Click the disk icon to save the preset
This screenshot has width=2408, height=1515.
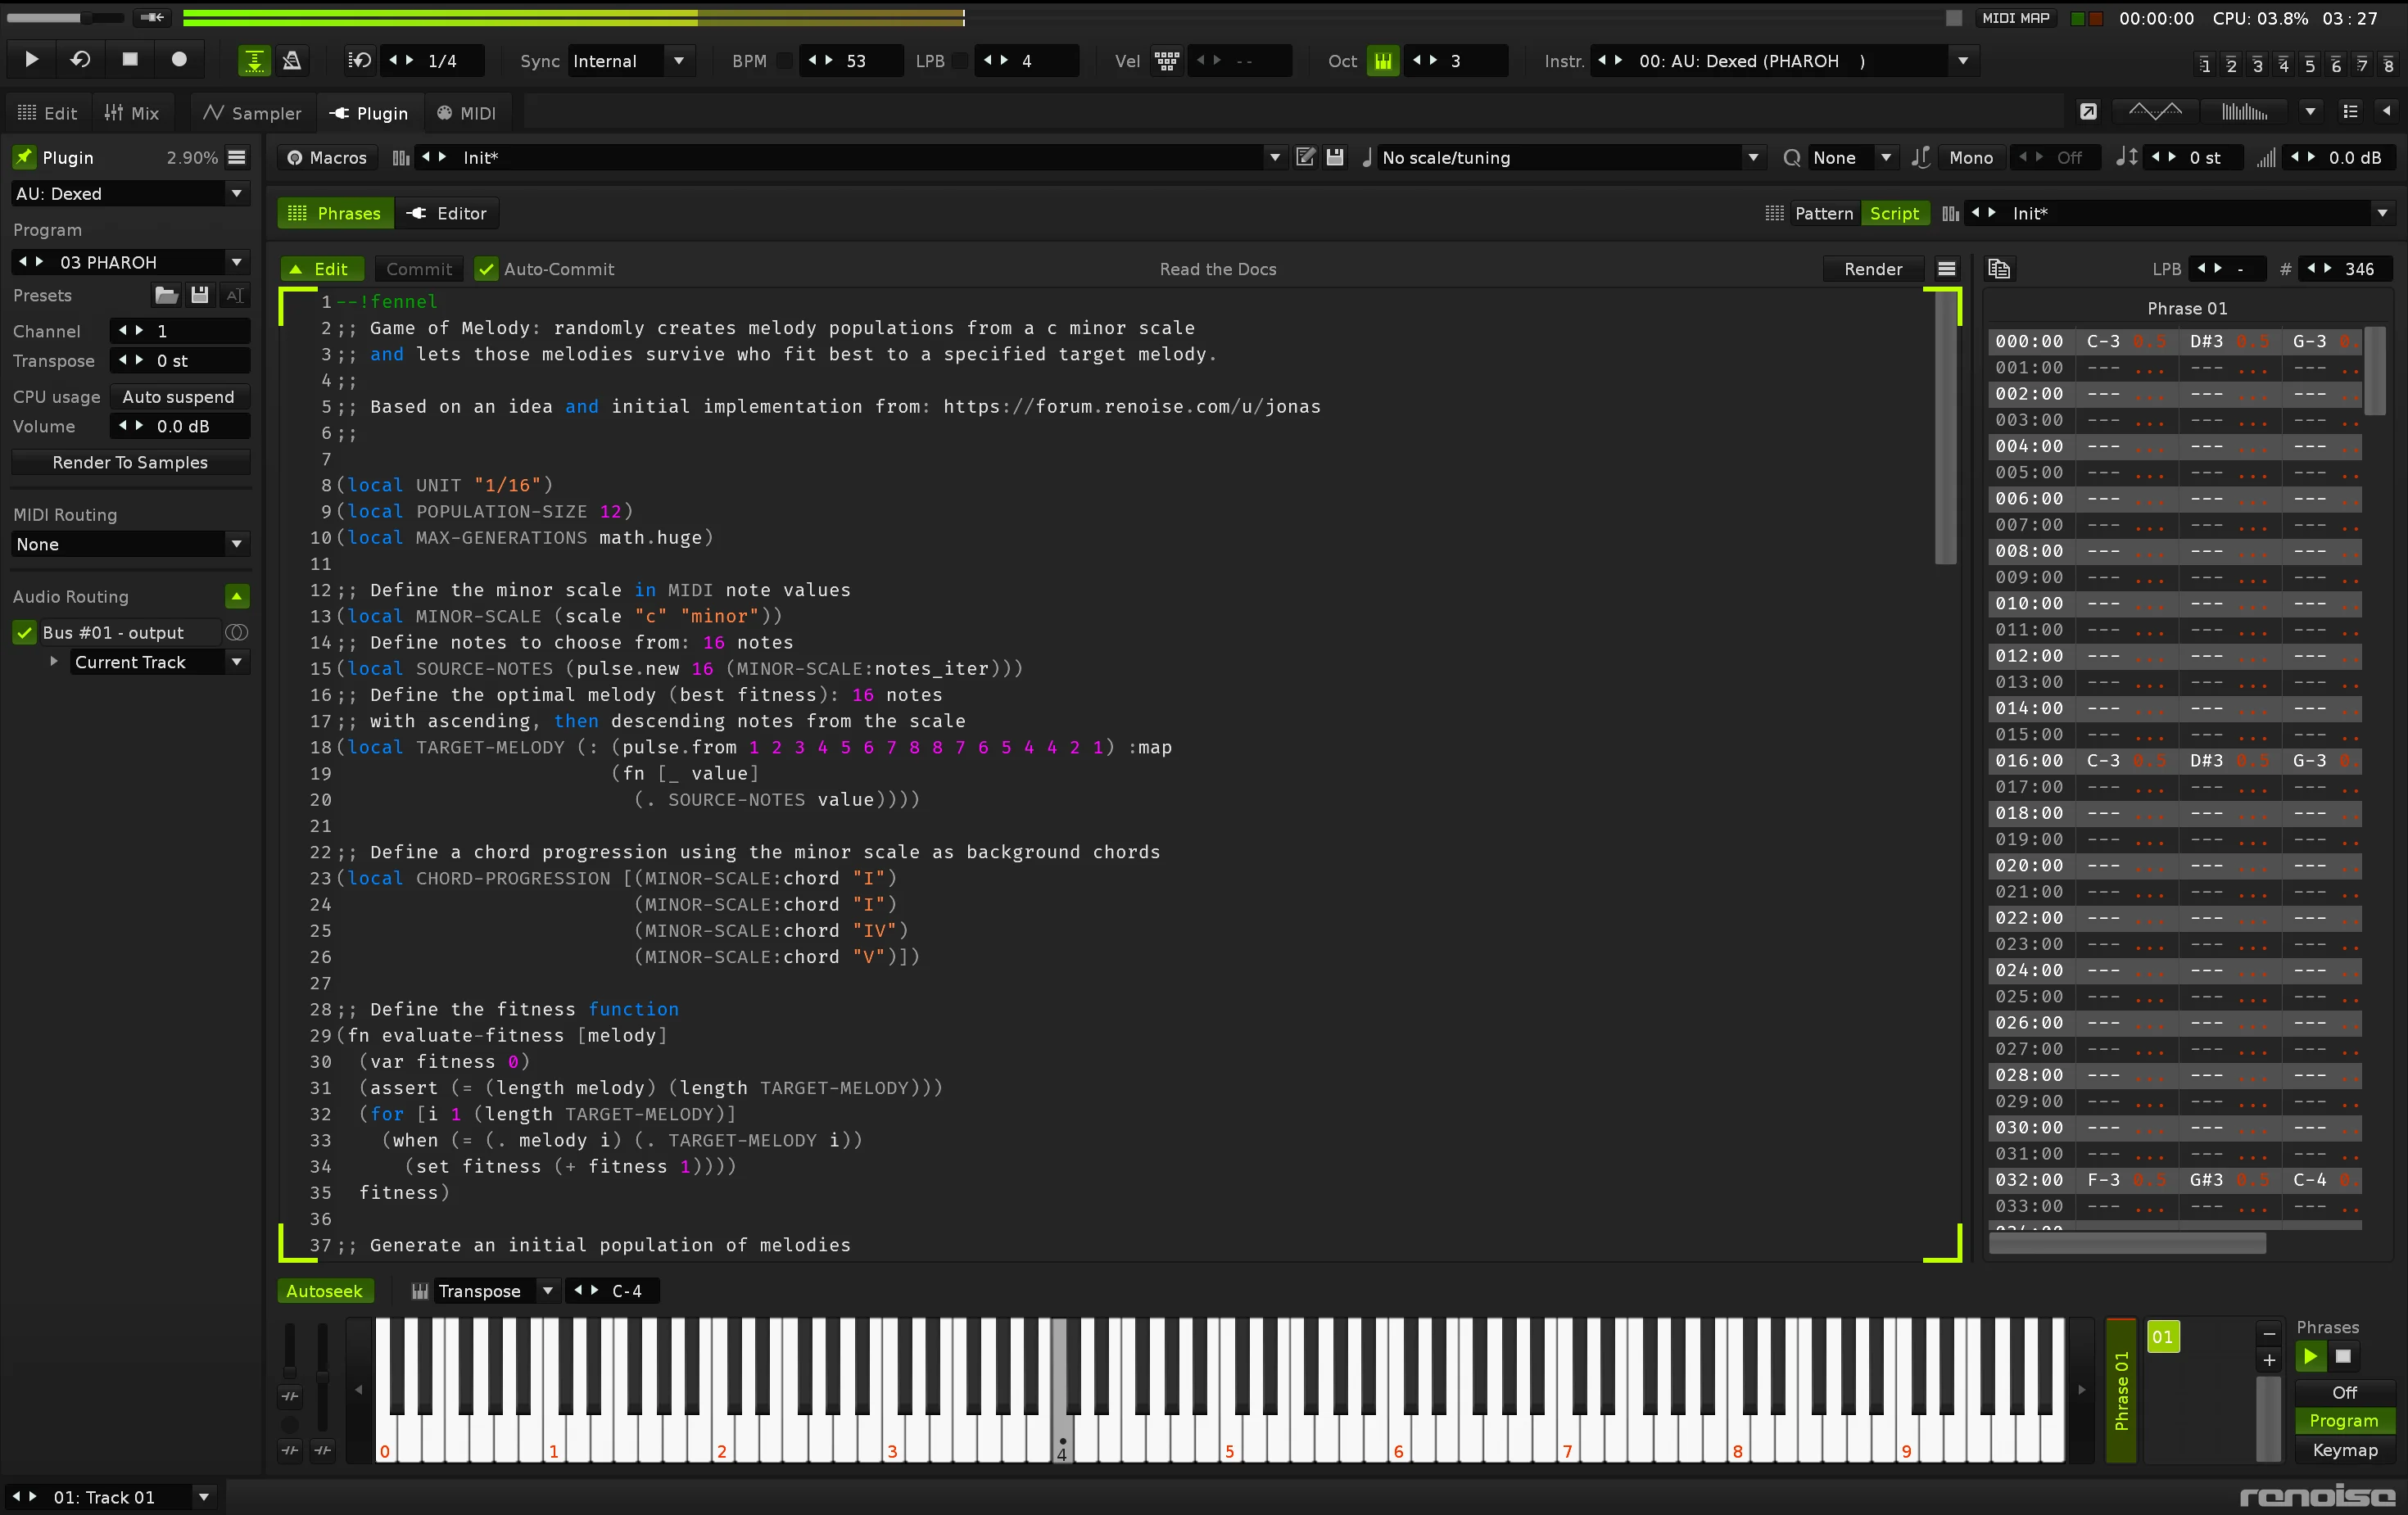(x=199, y=295)
